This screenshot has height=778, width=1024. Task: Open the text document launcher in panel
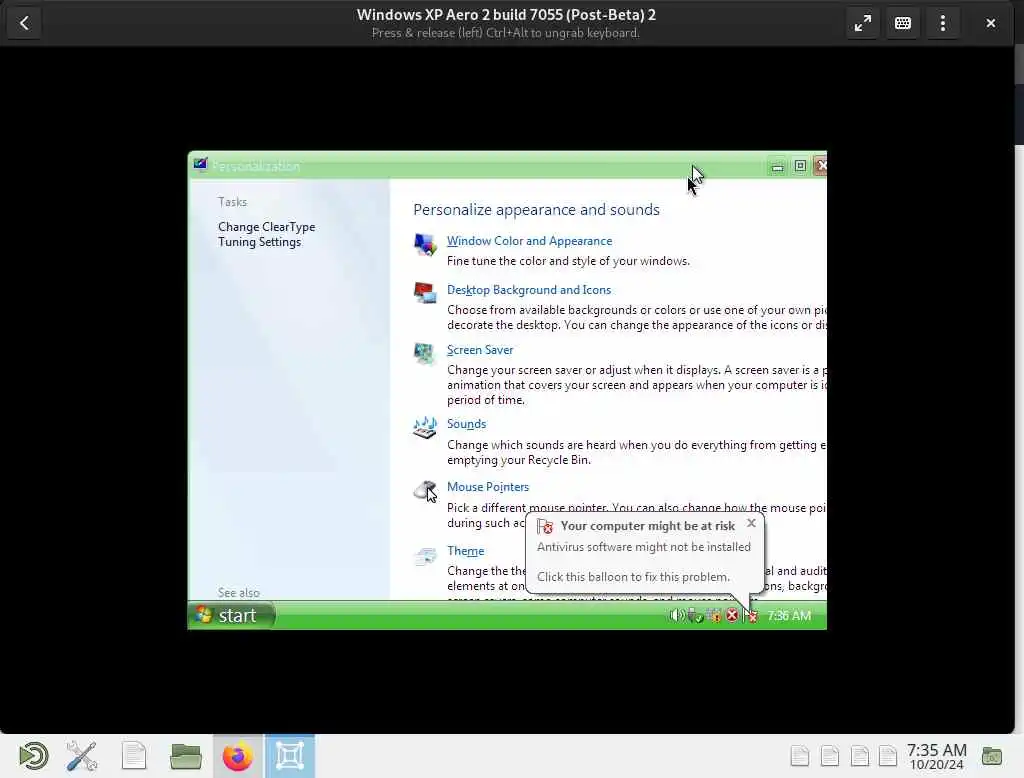coord(134,756)
